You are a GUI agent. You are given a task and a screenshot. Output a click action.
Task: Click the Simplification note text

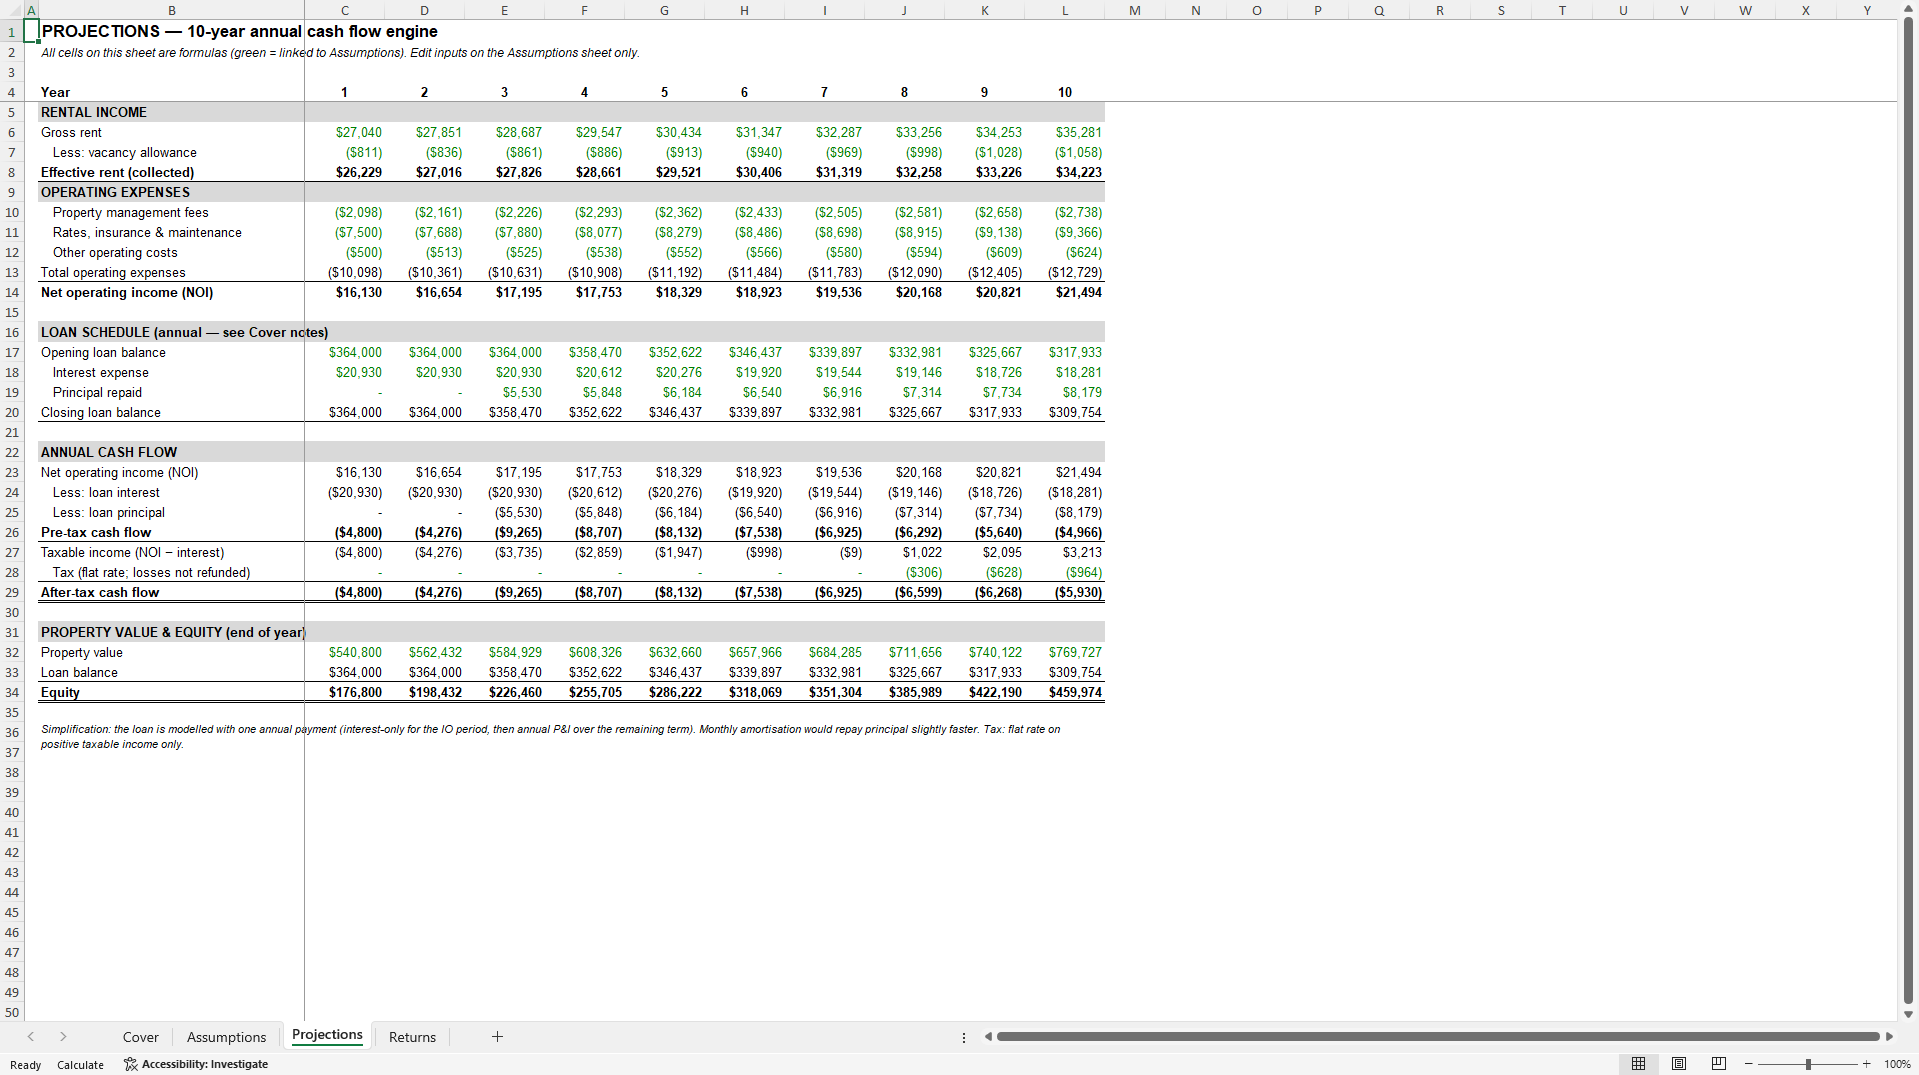tap(550, 736)
